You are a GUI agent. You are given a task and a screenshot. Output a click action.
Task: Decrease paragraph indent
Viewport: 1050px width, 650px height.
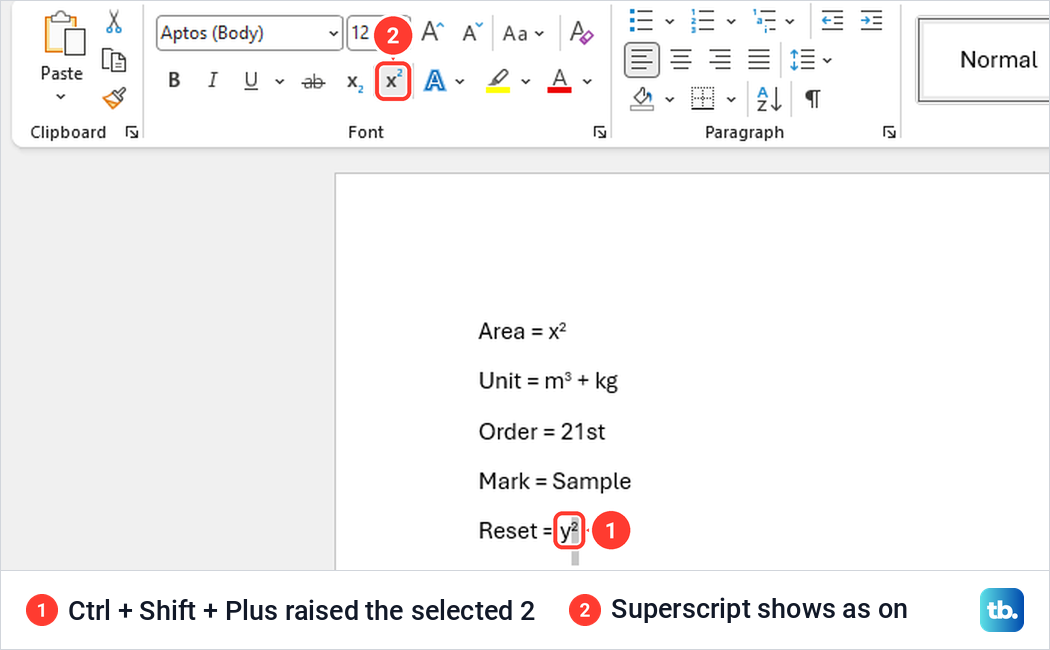pyautogui.click(x=832, y=21)
